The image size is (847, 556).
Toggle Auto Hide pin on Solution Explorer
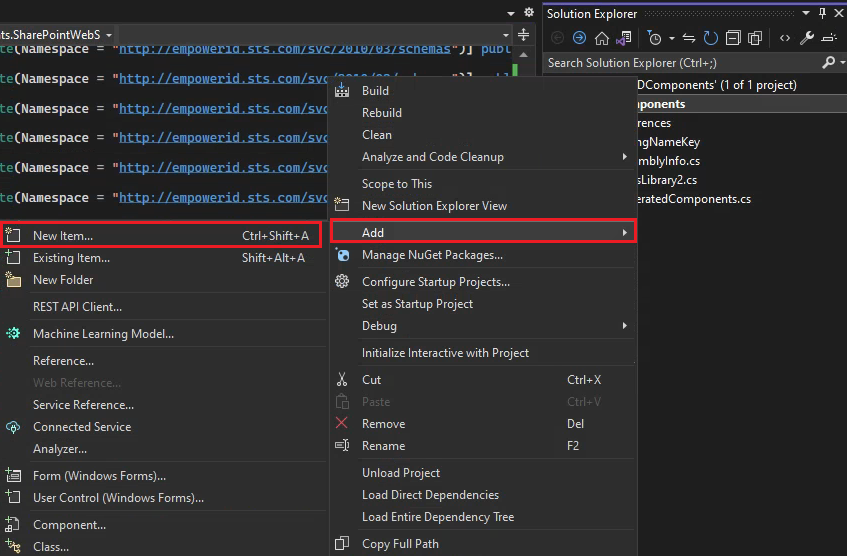[822, 14]
